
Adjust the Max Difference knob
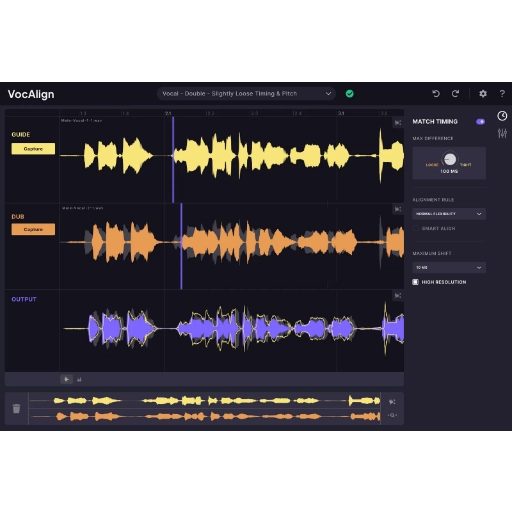click(x=450, y=159)
